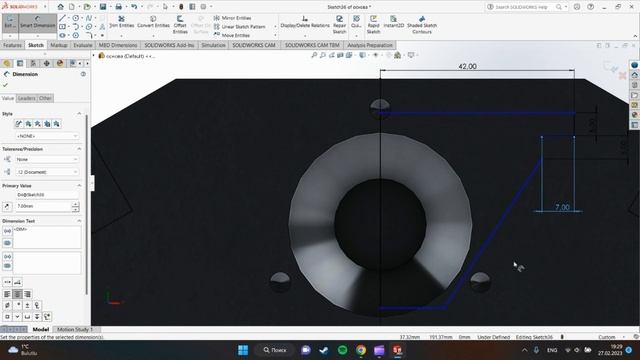The height and width of the screenshot is (360, 640).
Task: Right-justify the dimension text
Action: [x=27, y=294]
